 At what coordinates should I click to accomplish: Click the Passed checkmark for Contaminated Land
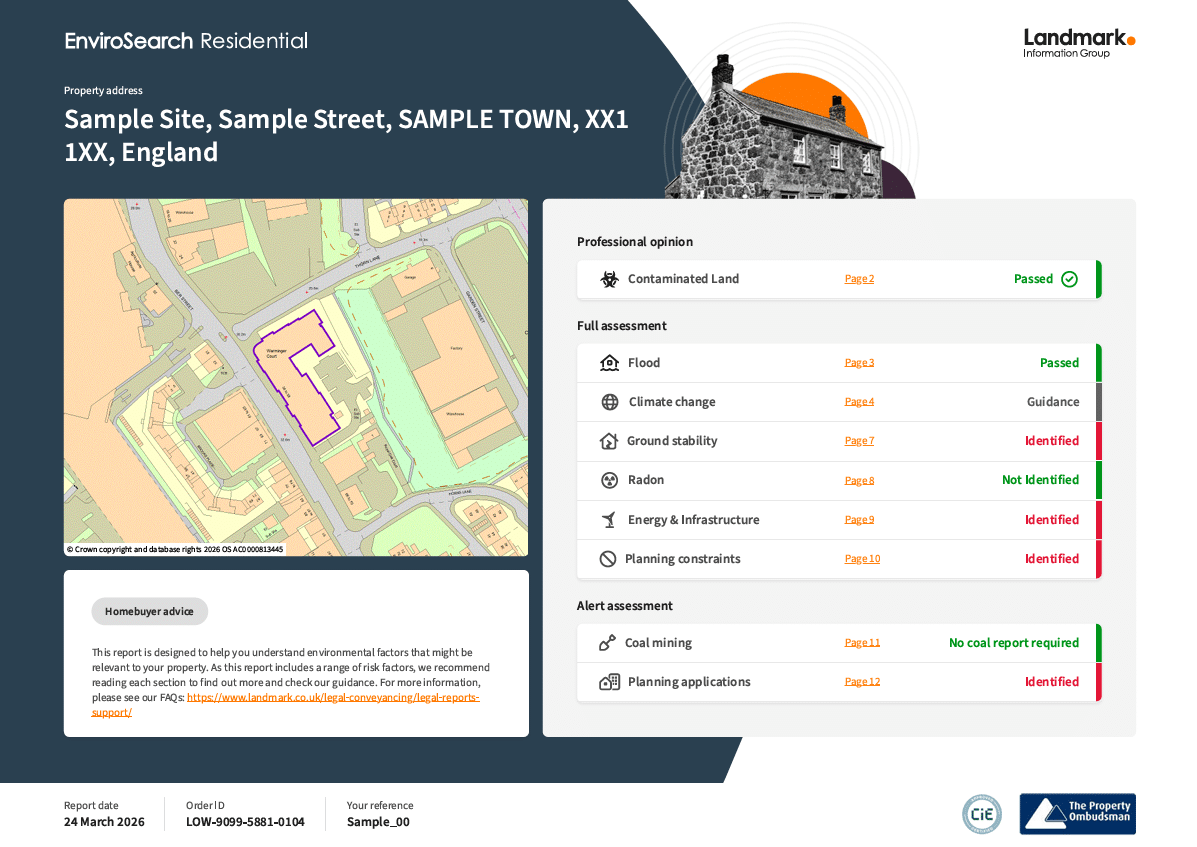1069,279
